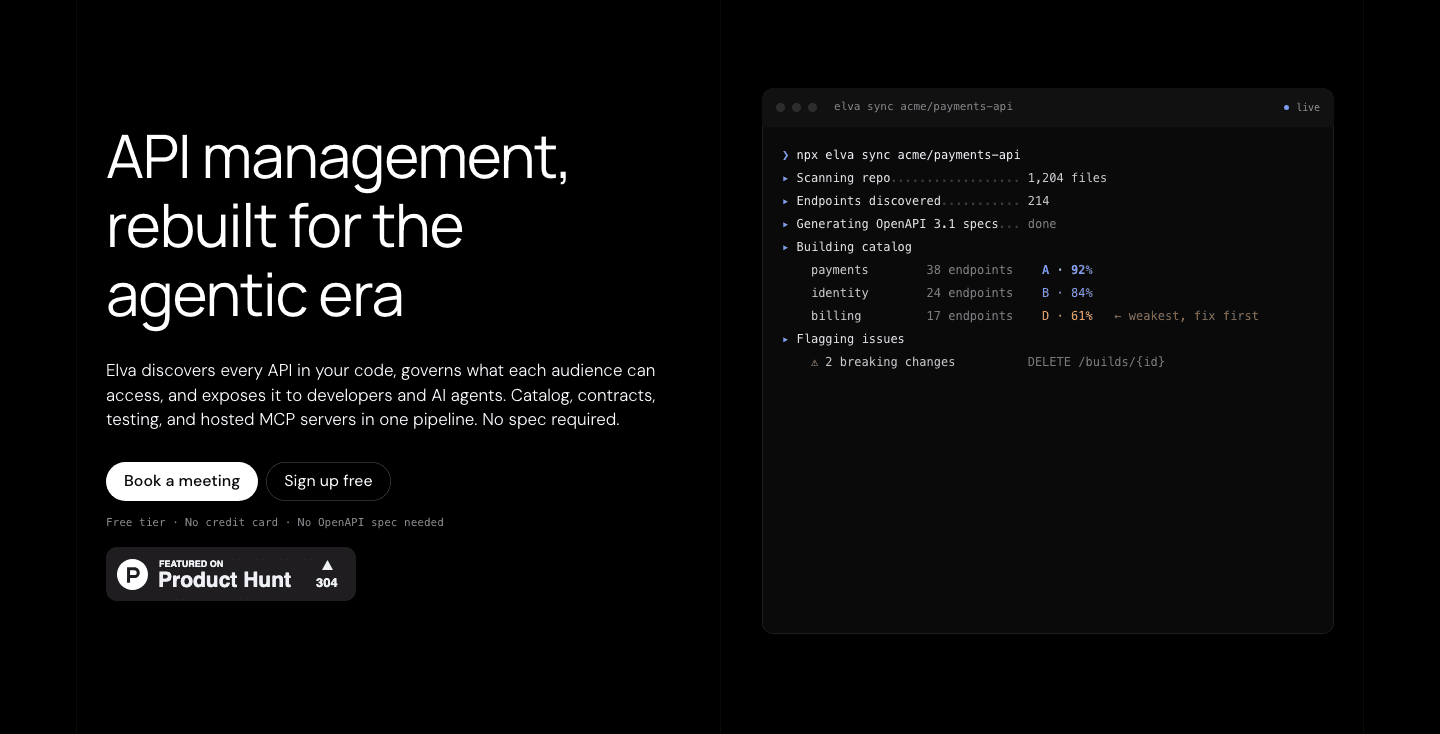The height and width of the screenshot is (734, 1440).
Task: Click the warning icon beside breaking changes
Action: [815, 362]
